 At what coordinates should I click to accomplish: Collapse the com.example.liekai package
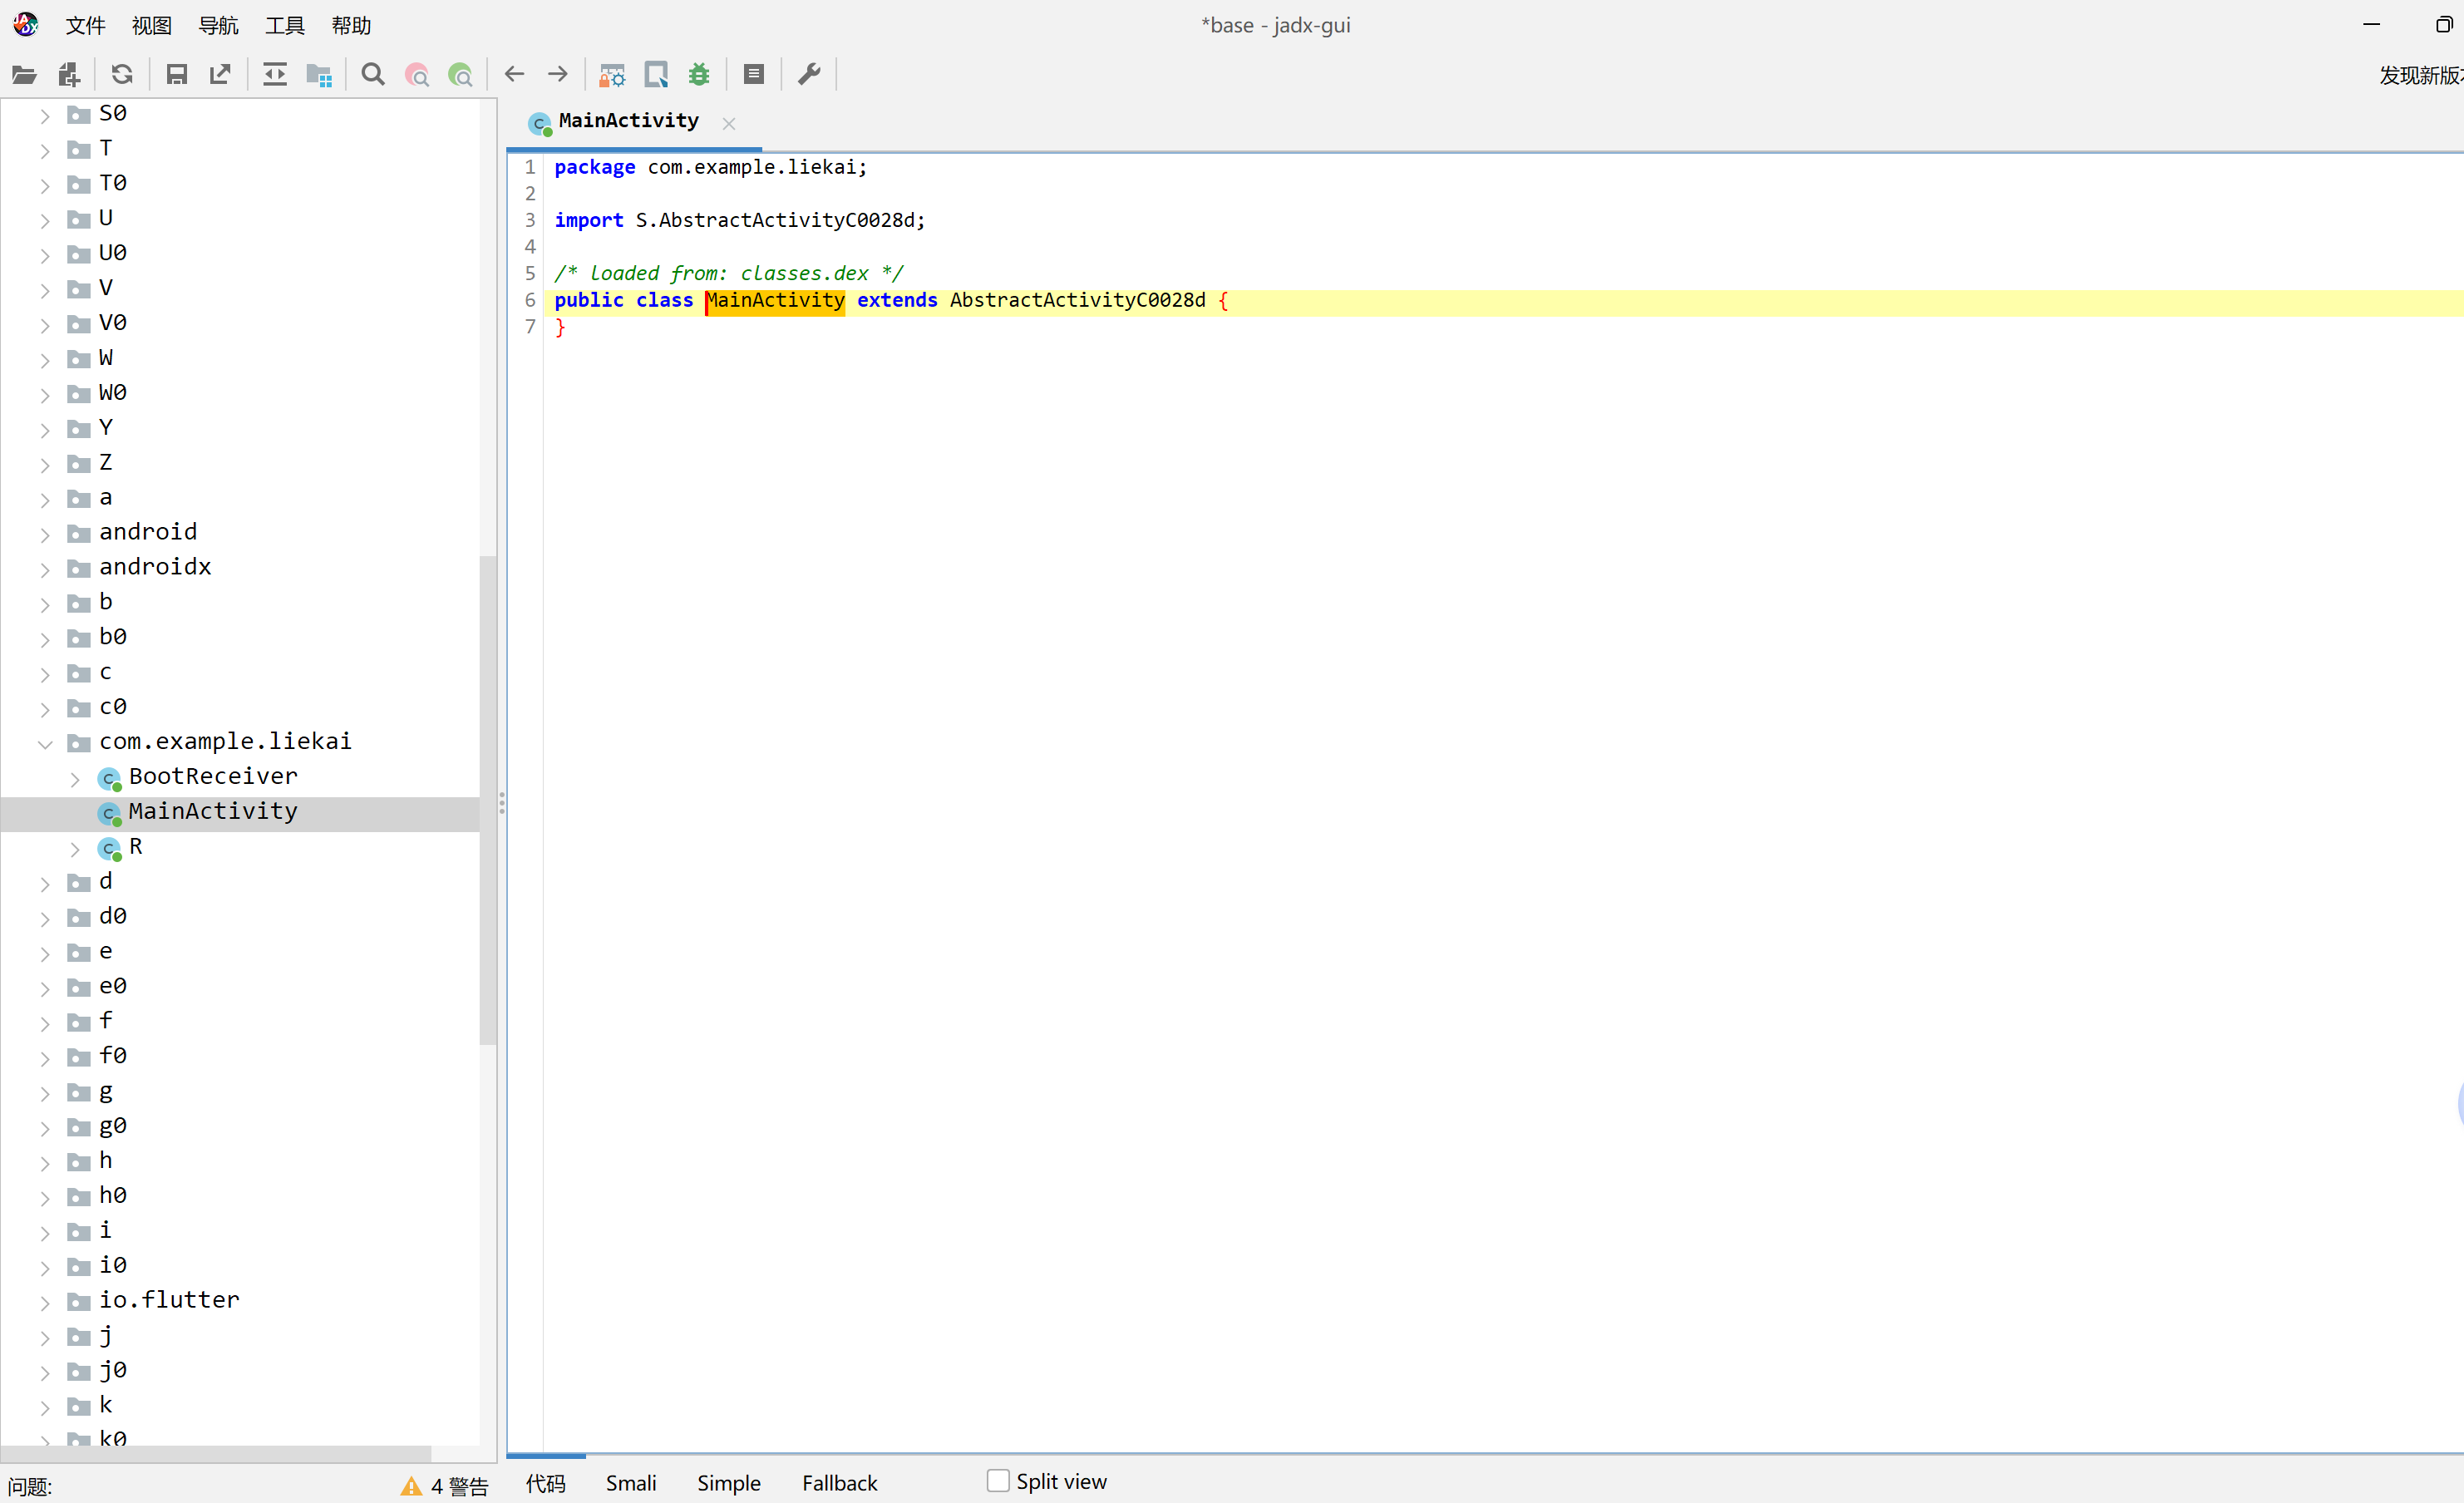(45, 743)
